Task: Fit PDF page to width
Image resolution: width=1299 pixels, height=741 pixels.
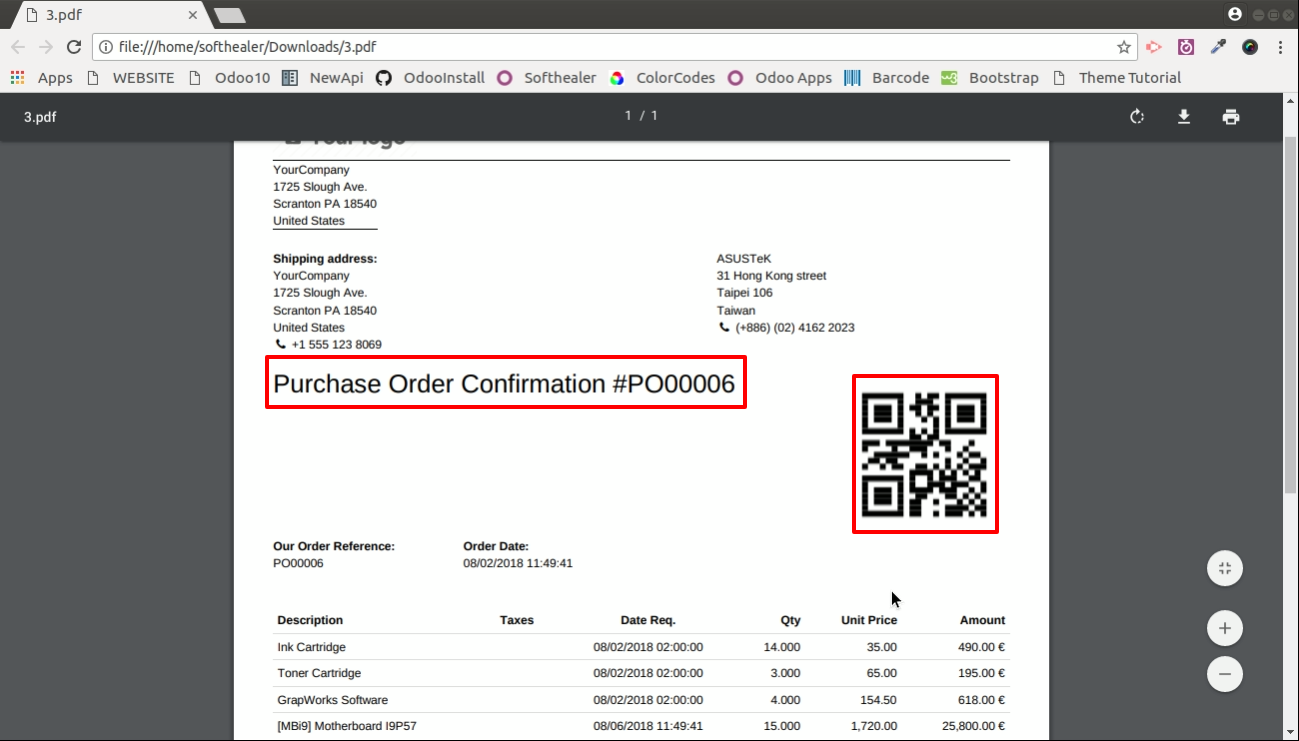Action: click(1225, 569)
